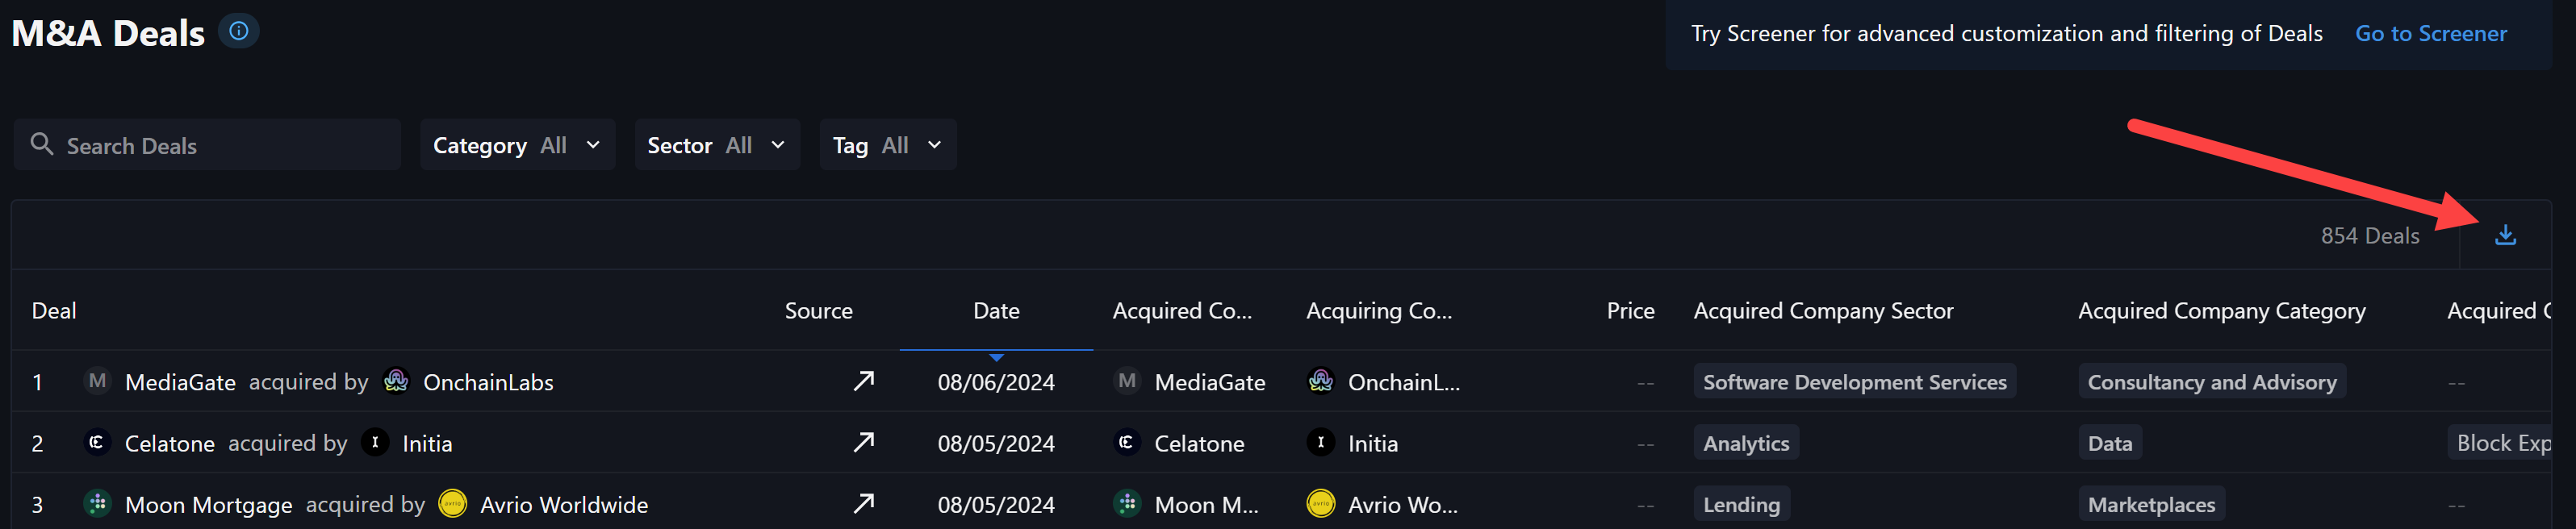
Task: Focus the Search Deals input field
Action: pyautogui.click(x=207, y=145)
